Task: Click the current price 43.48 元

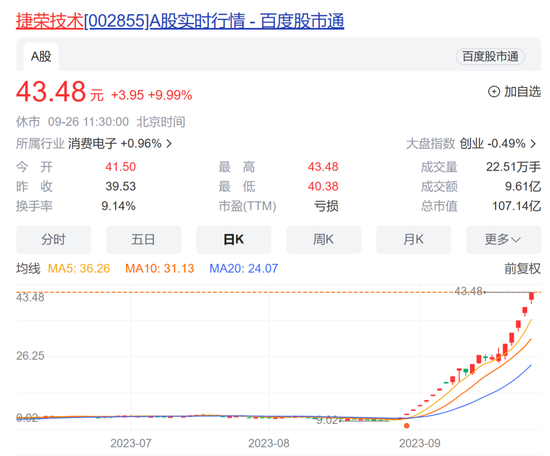Action: pyautogui.click(x=60, y=92)
